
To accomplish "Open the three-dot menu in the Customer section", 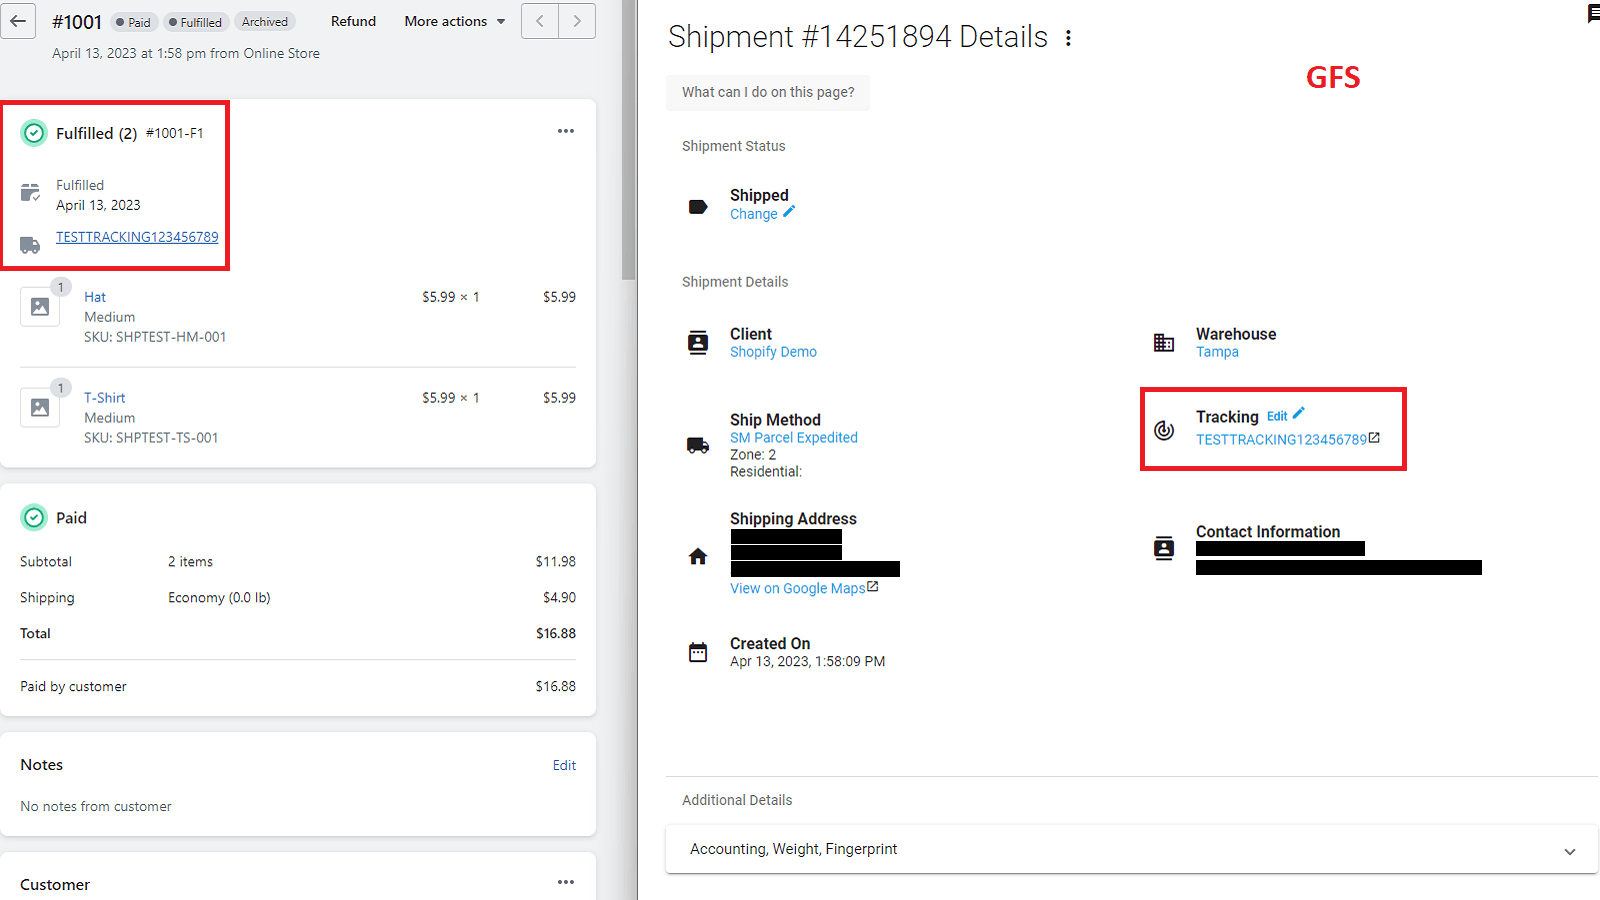I will pos(566,882).
